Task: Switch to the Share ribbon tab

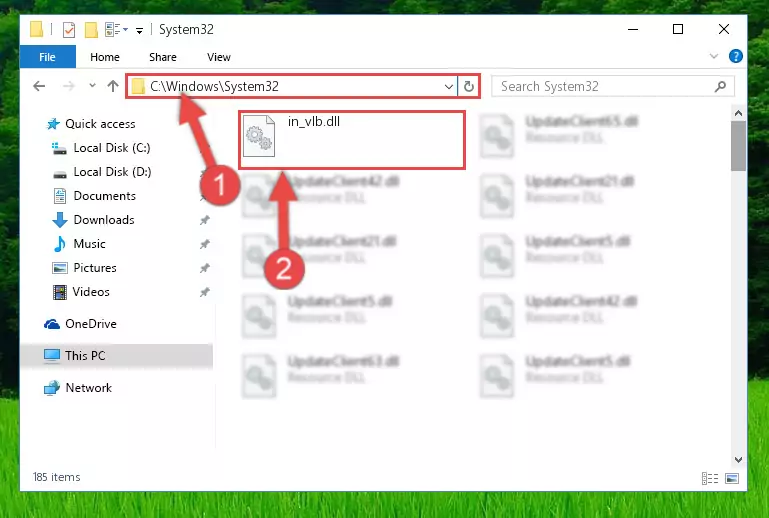Action: tap(162, 57)
